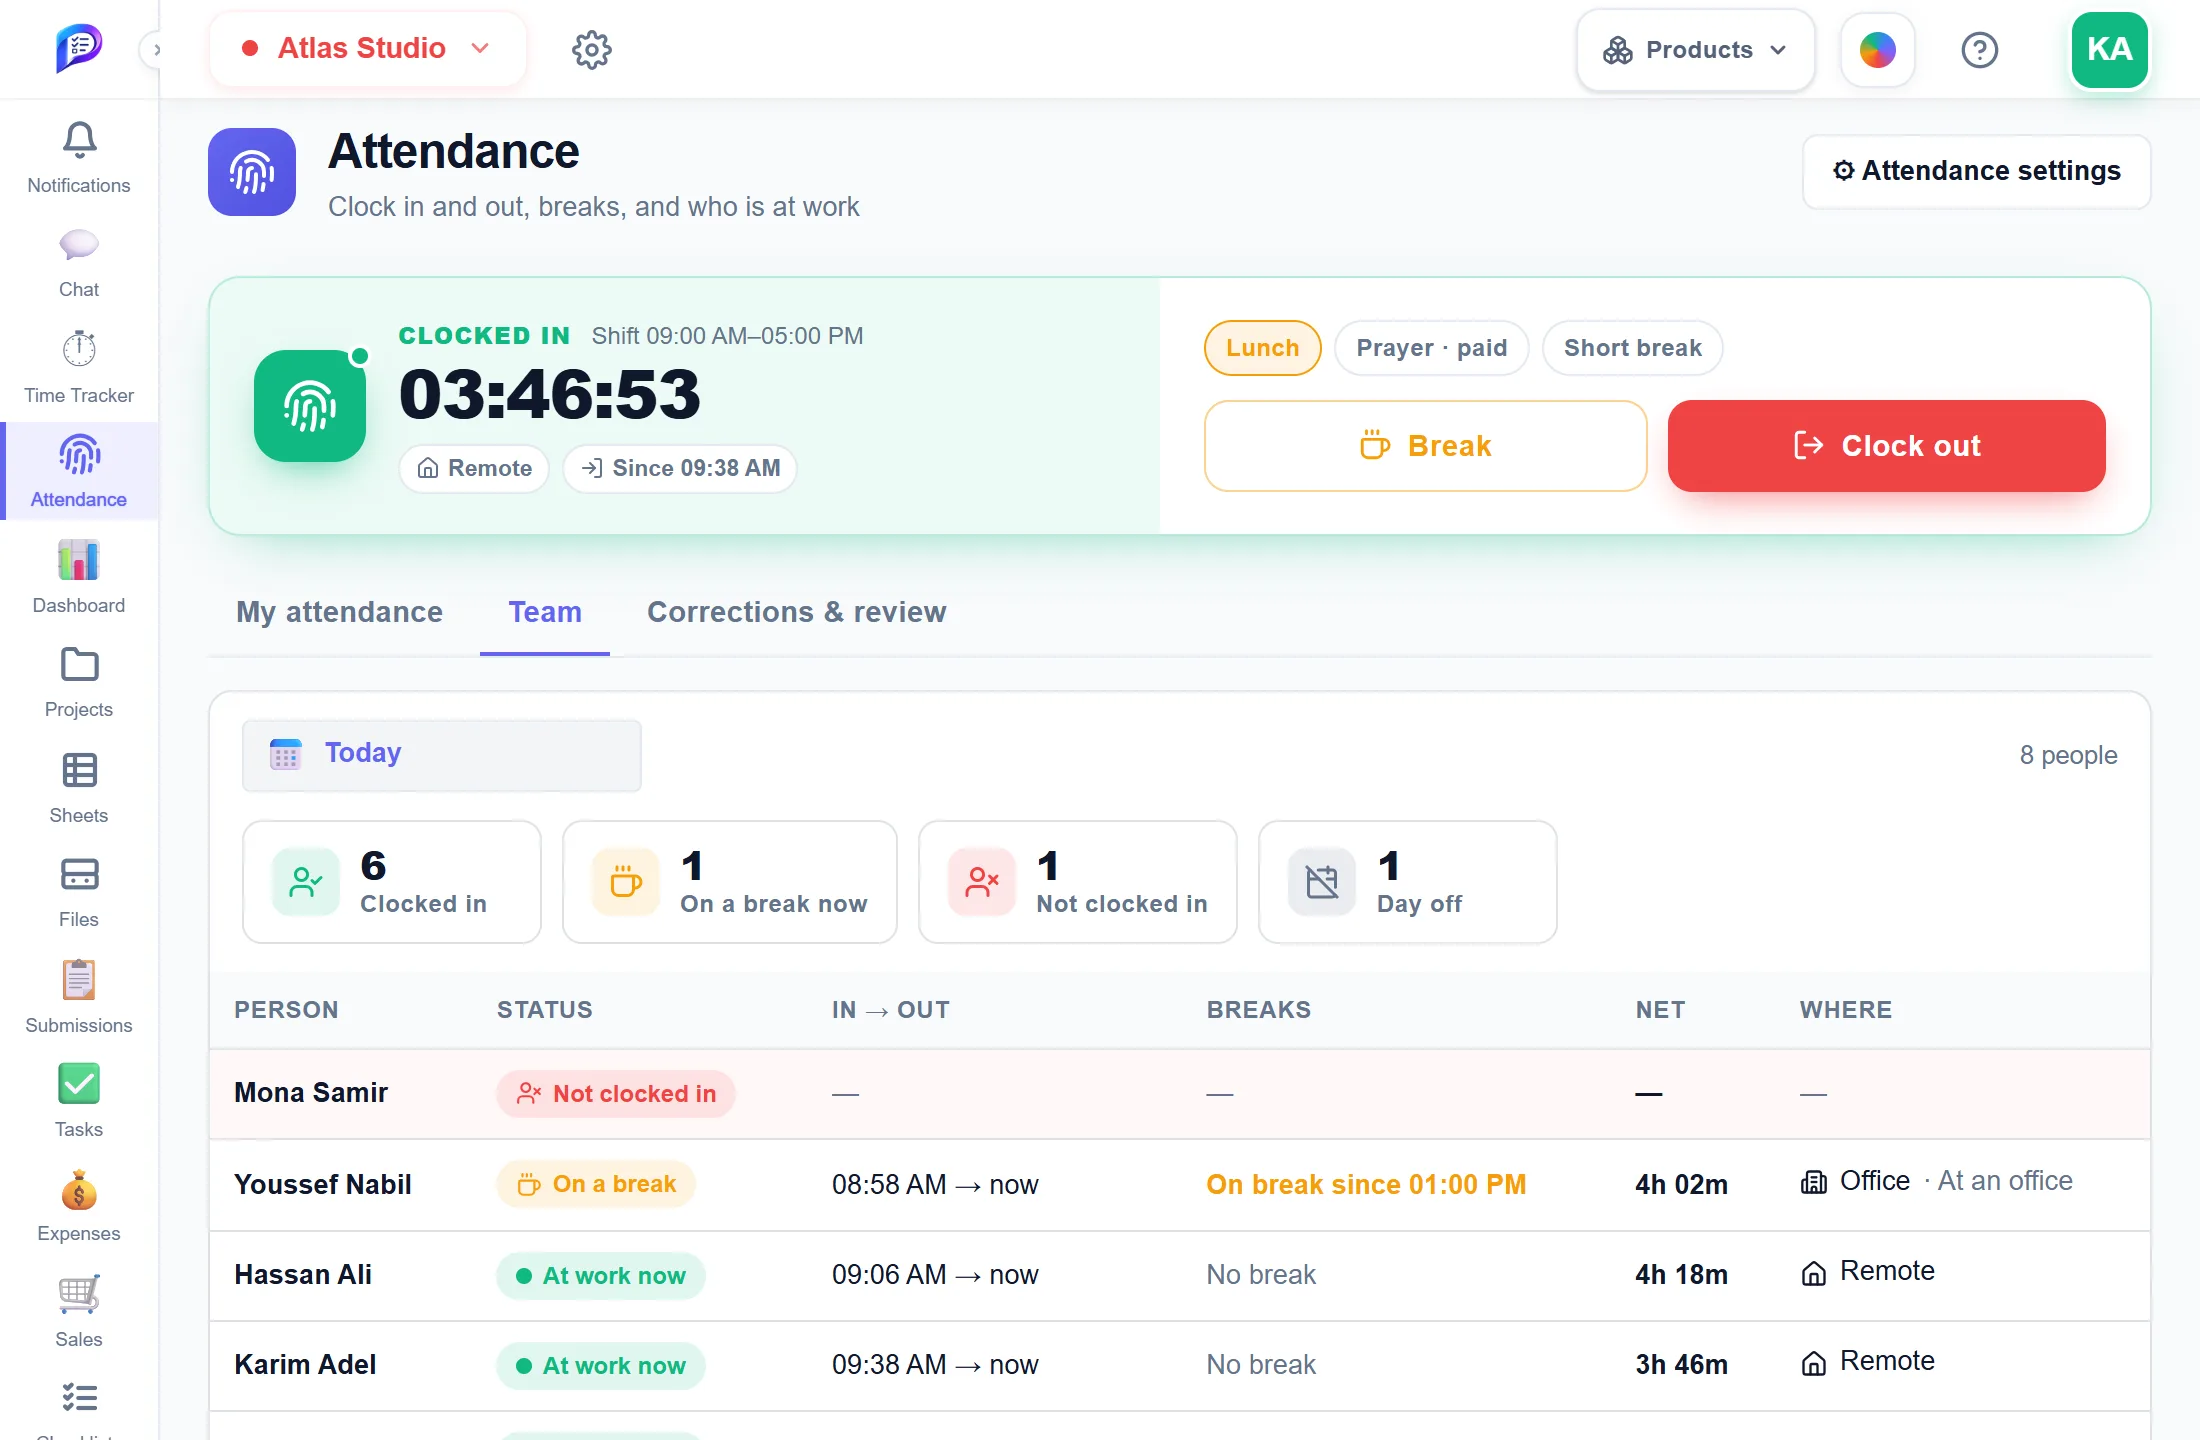Click the purple Attendance page fingerprint icon
2200x1440 pixels.
pos(252,172)
